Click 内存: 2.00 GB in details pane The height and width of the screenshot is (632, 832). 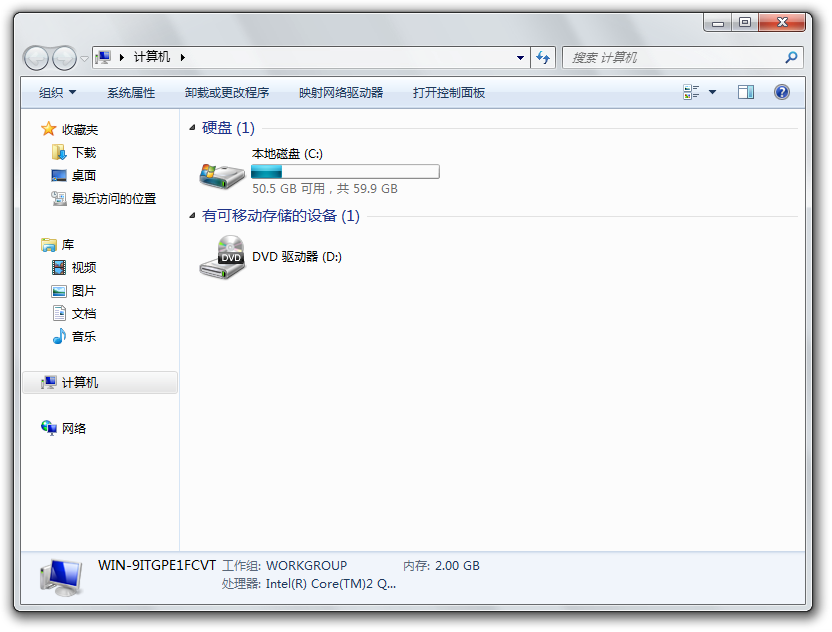tap(441, 566)
